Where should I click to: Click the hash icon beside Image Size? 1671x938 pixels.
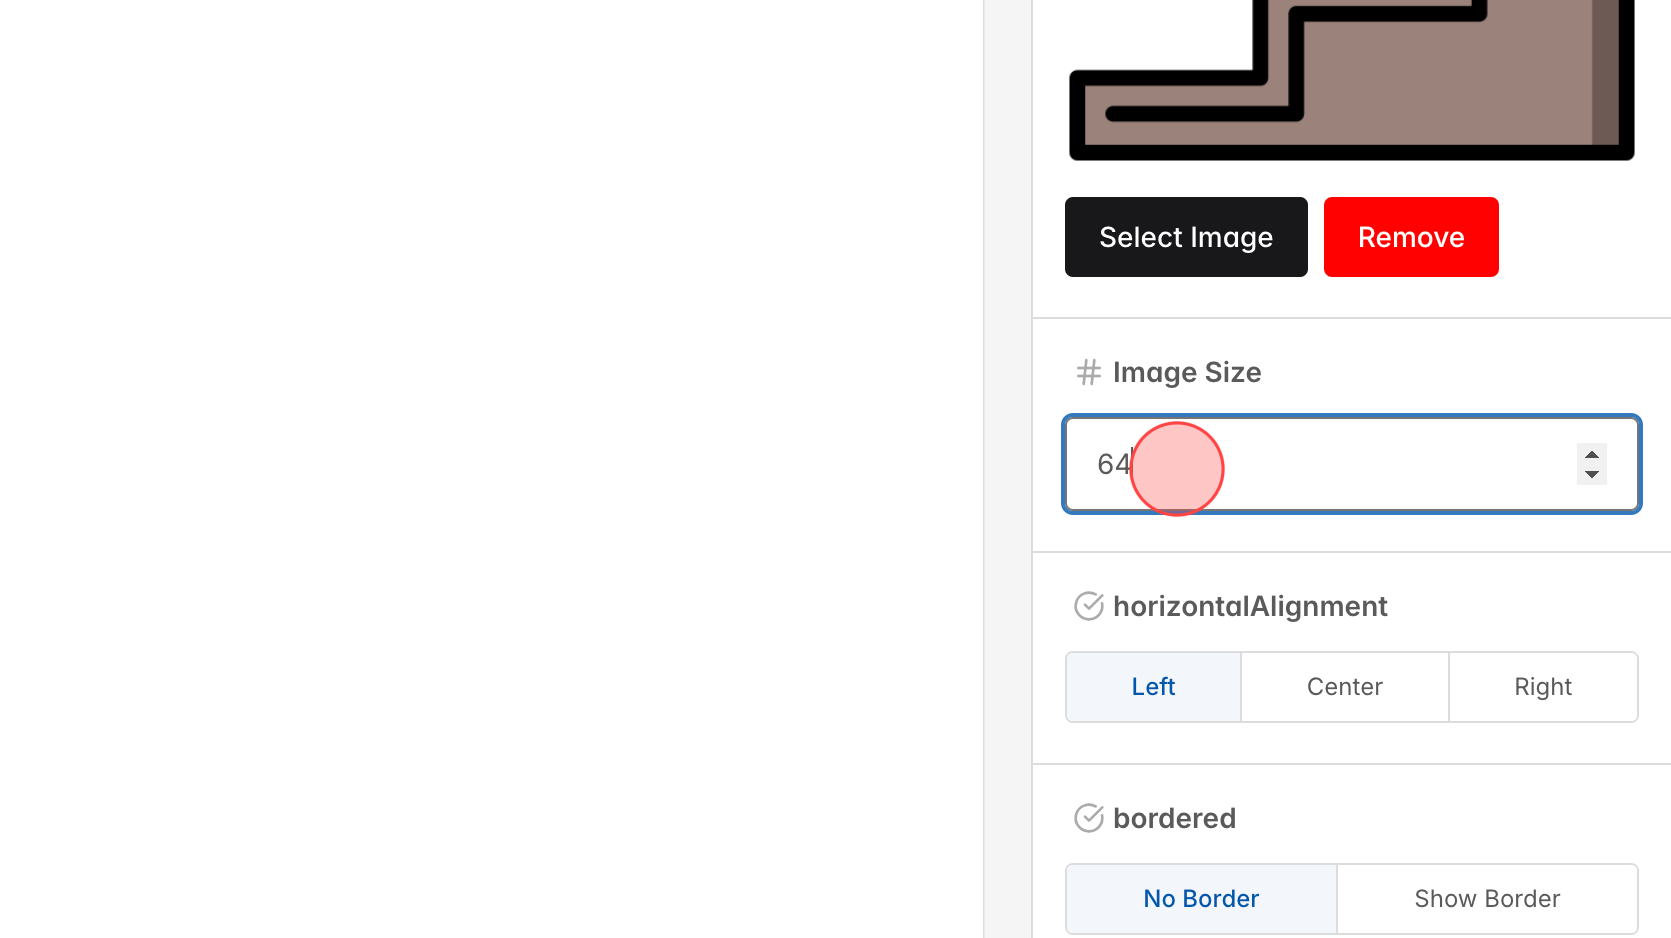pos(1088,372)
